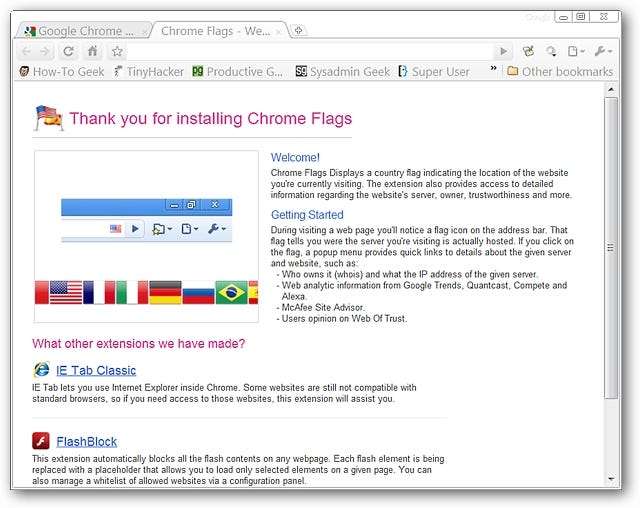Click the FlashBlock icon
The image size is (640, 508).
(41, 441)
